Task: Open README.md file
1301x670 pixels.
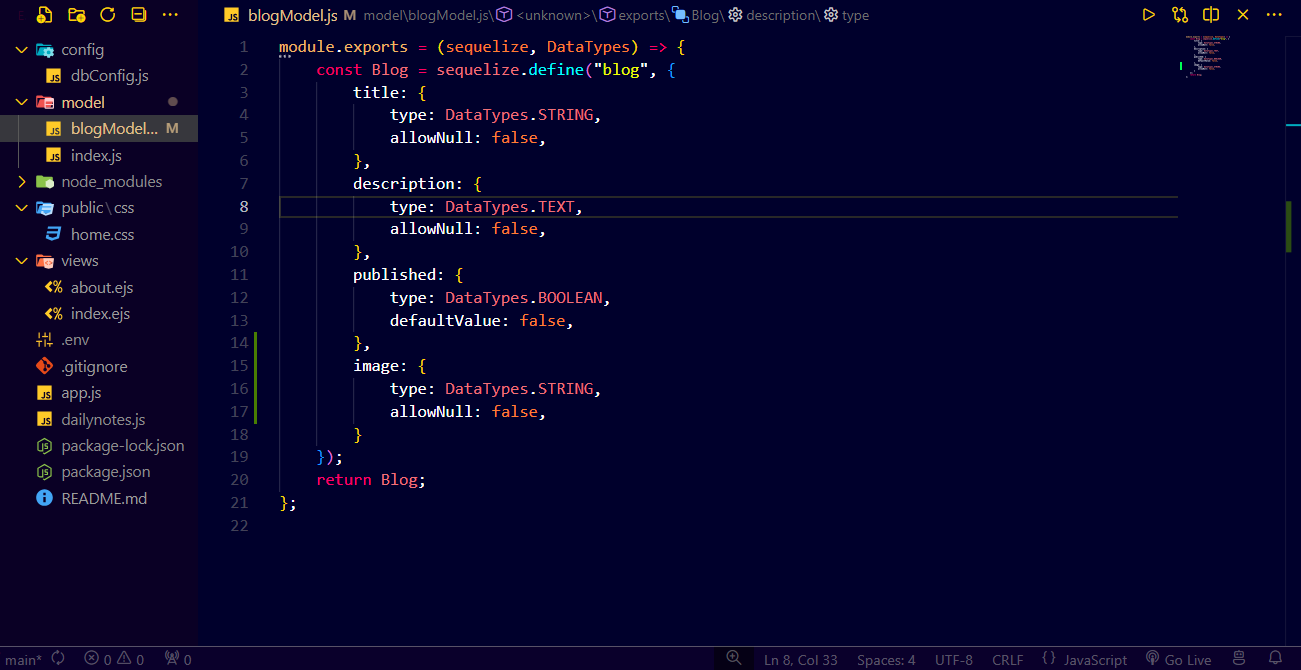Action: coord(99,498)
